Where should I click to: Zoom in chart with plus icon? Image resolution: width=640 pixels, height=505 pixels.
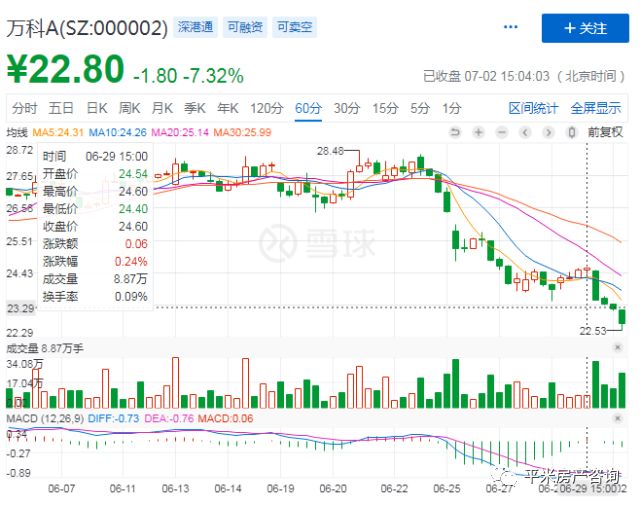click(x=478, y=132)
